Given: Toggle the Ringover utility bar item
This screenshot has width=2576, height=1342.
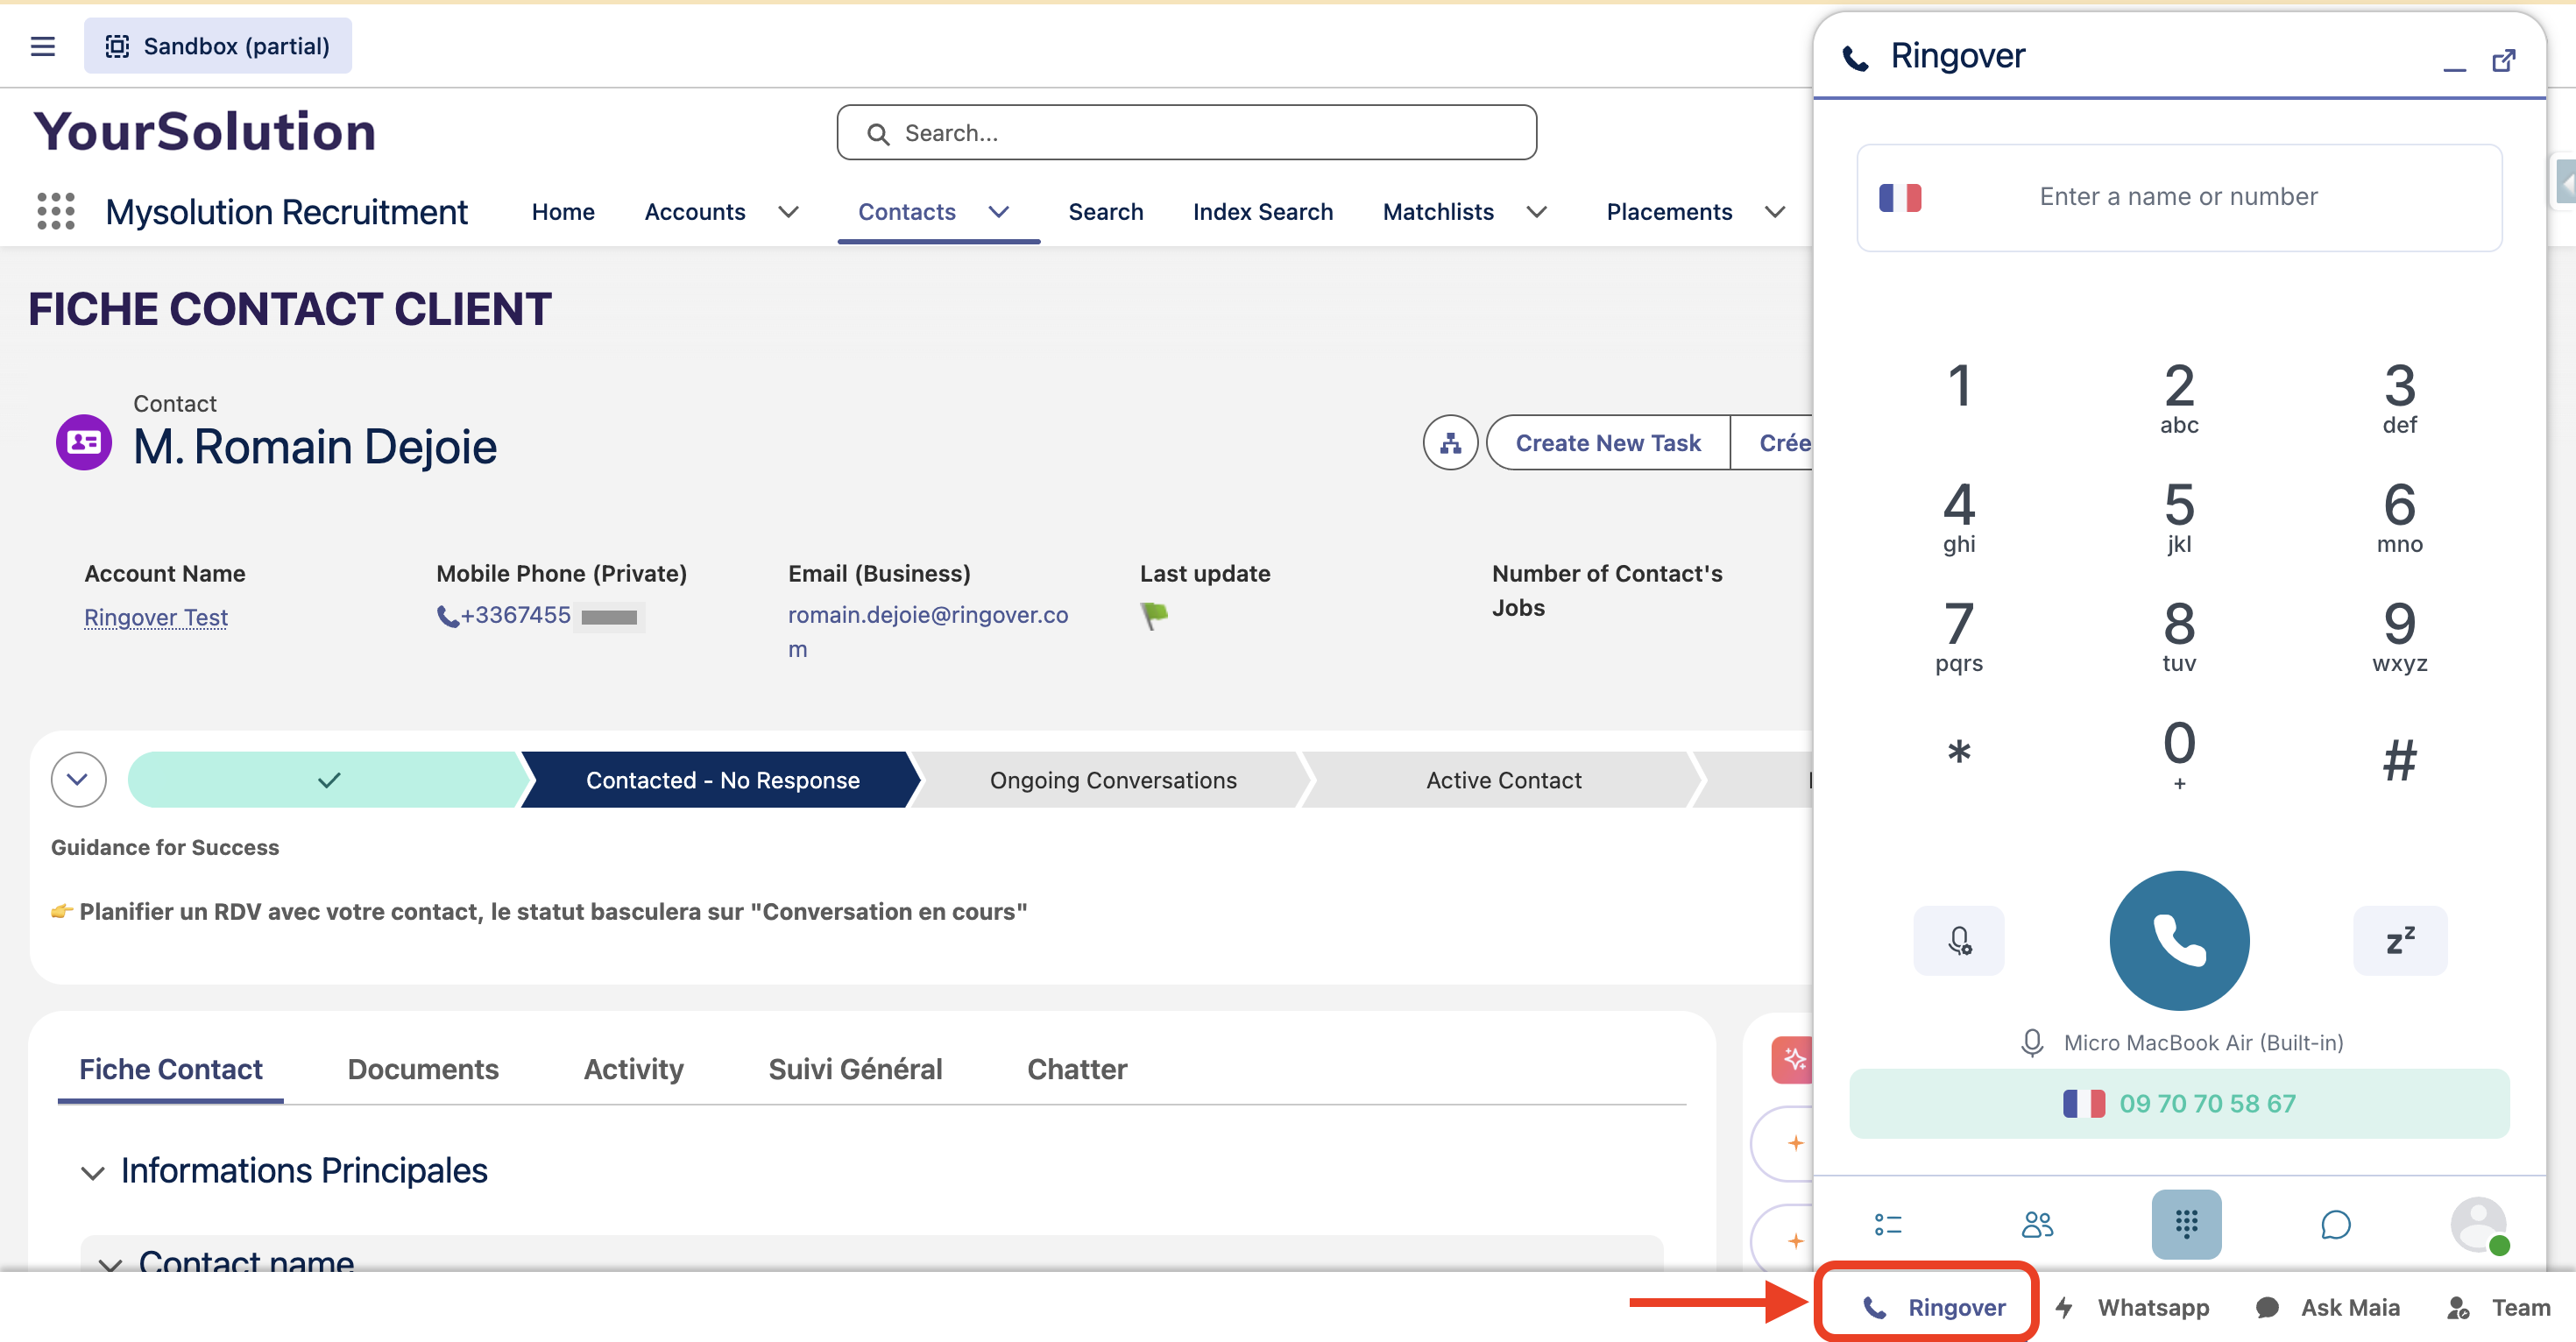Looking at the screenshot, I should 1934,1307.
